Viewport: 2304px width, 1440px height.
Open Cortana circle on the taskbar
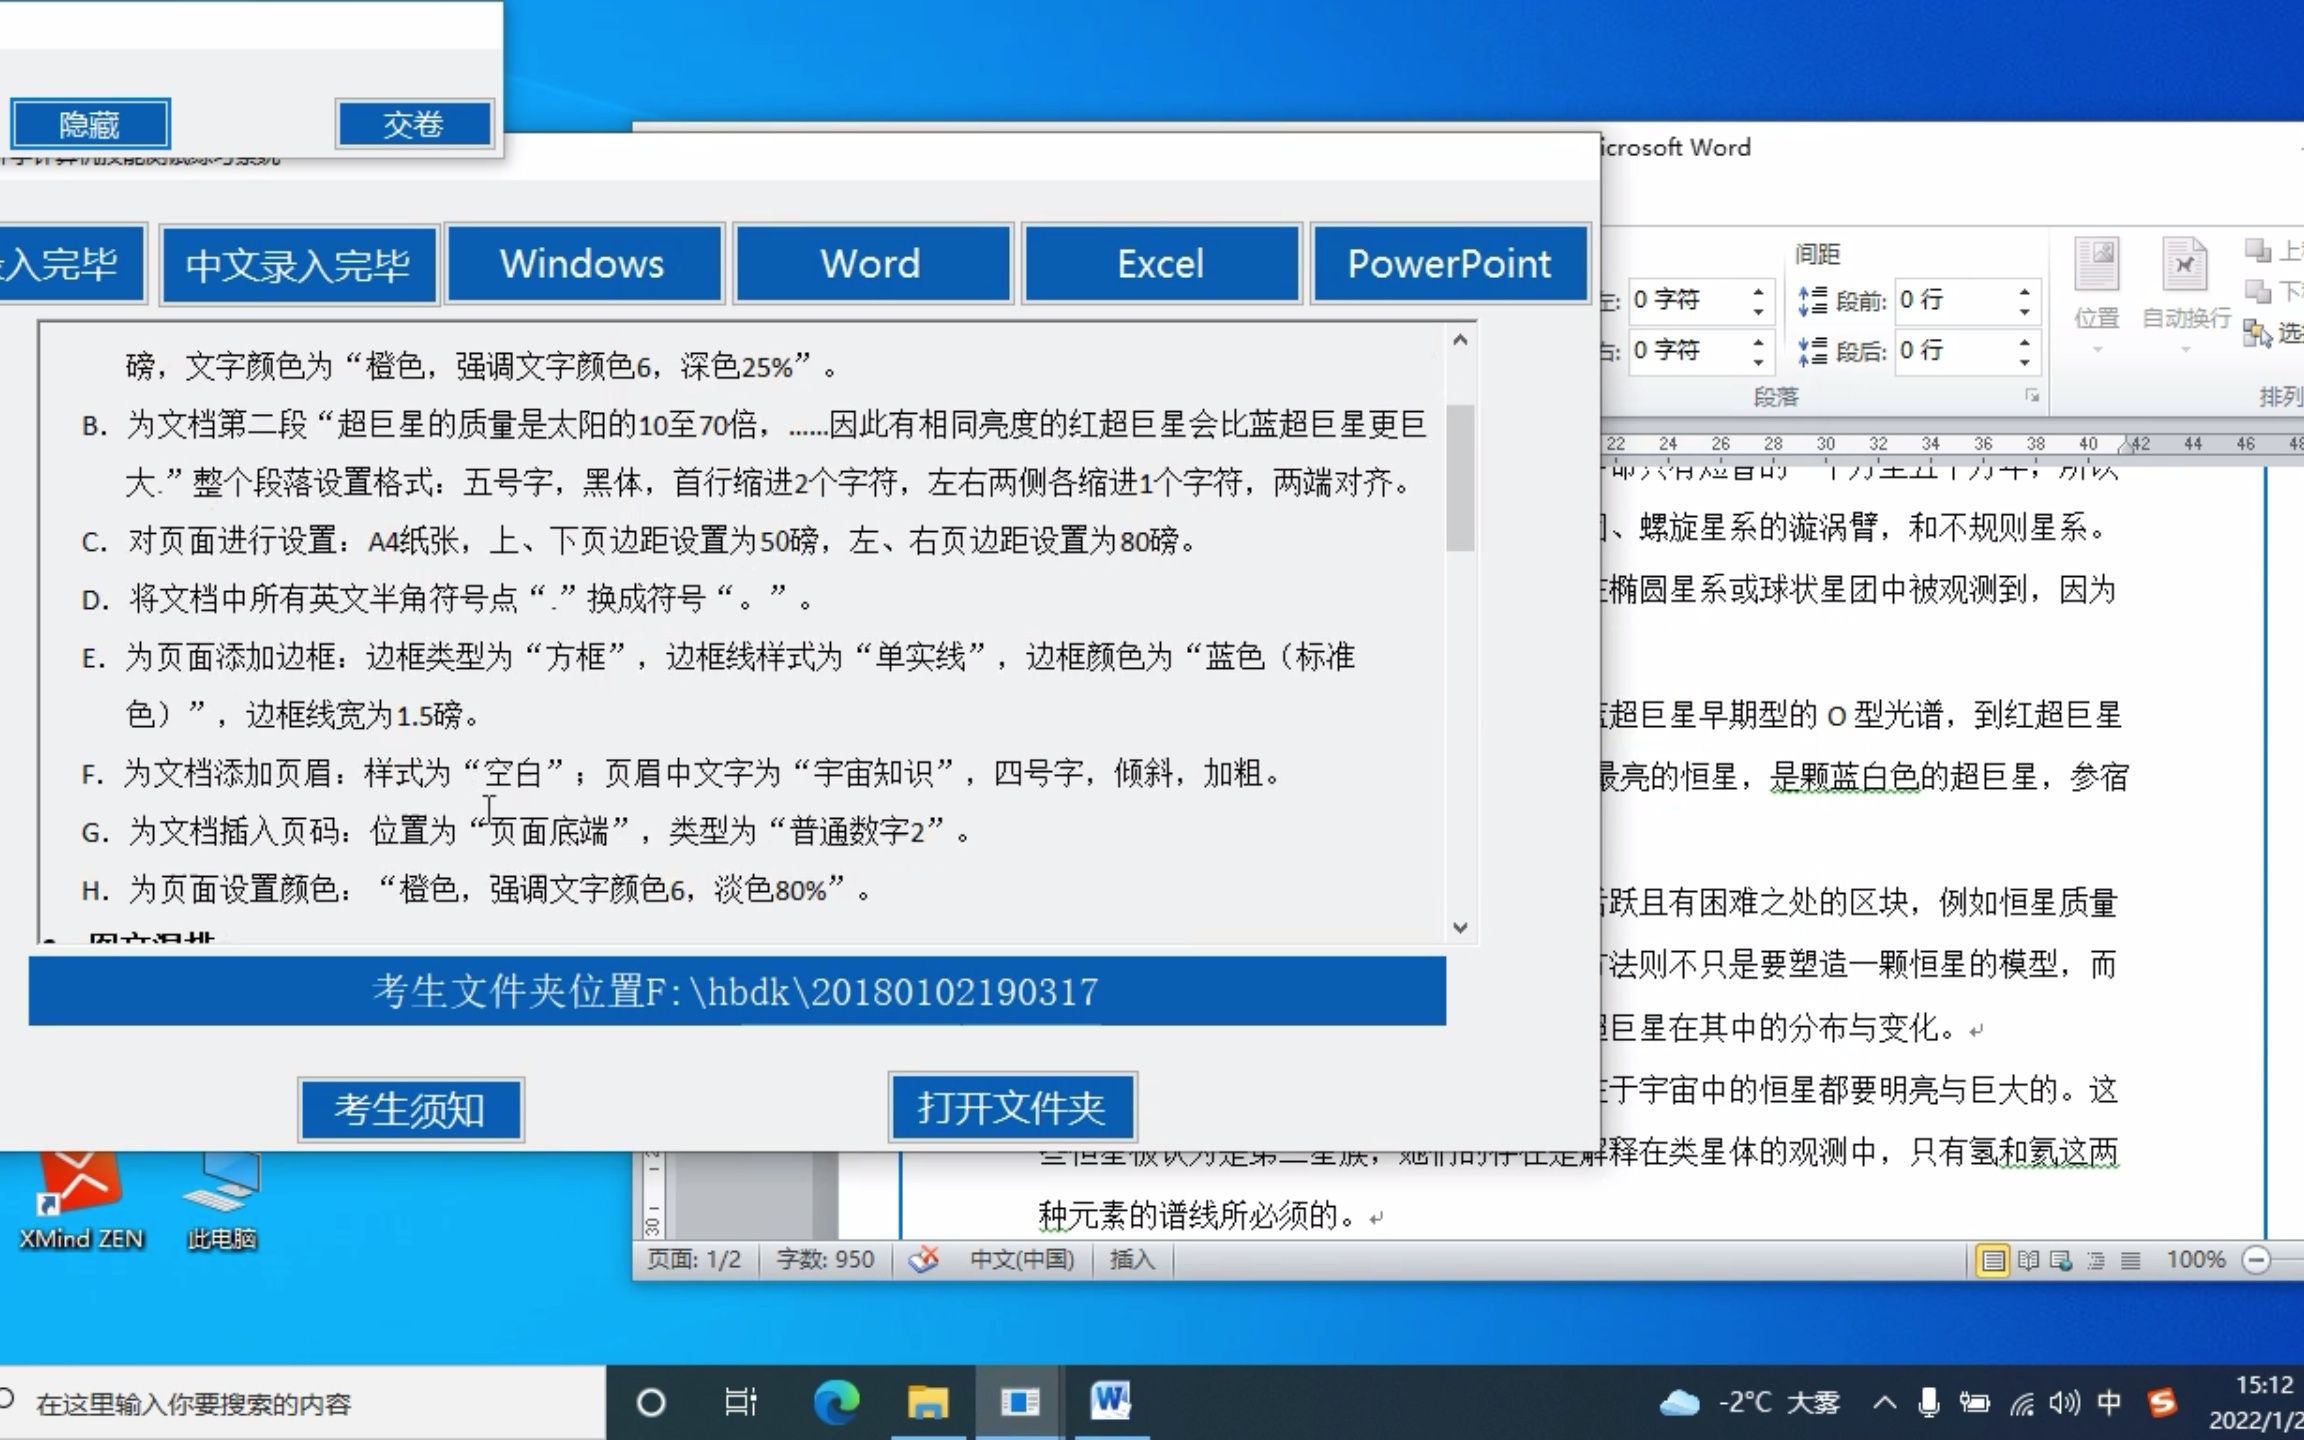pyautogui.click(x=651, y=1402)
